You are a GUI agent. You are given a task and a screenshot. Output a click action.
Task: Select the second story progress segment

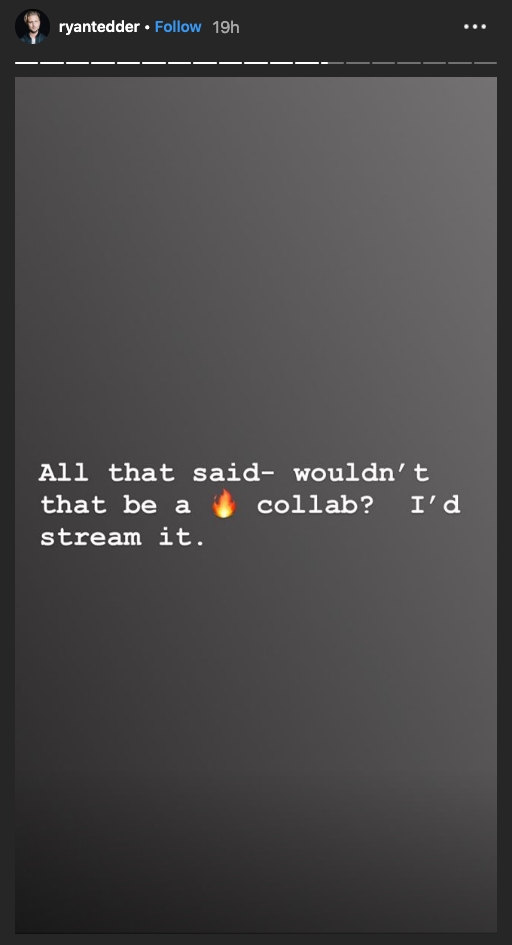52,63
